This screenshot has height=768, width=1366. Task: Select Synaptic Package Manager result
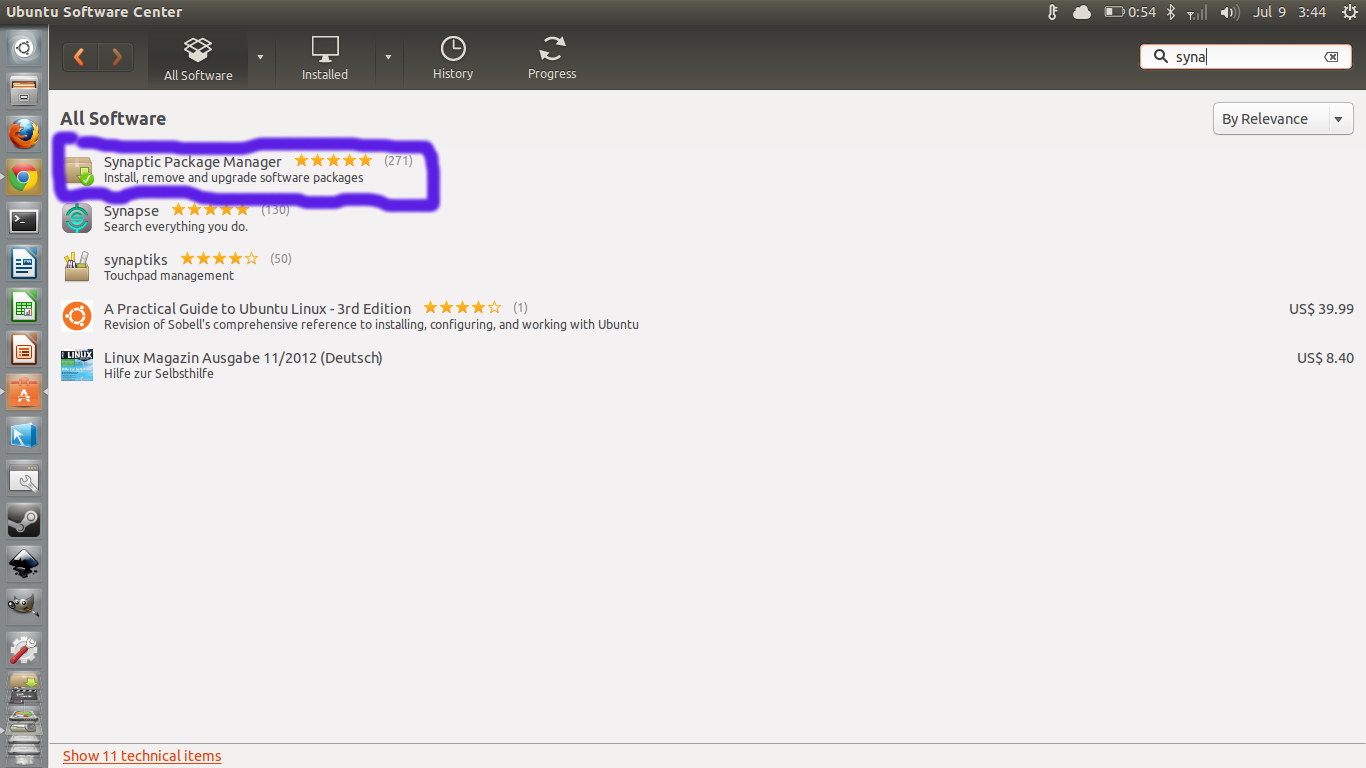[705, 169]
